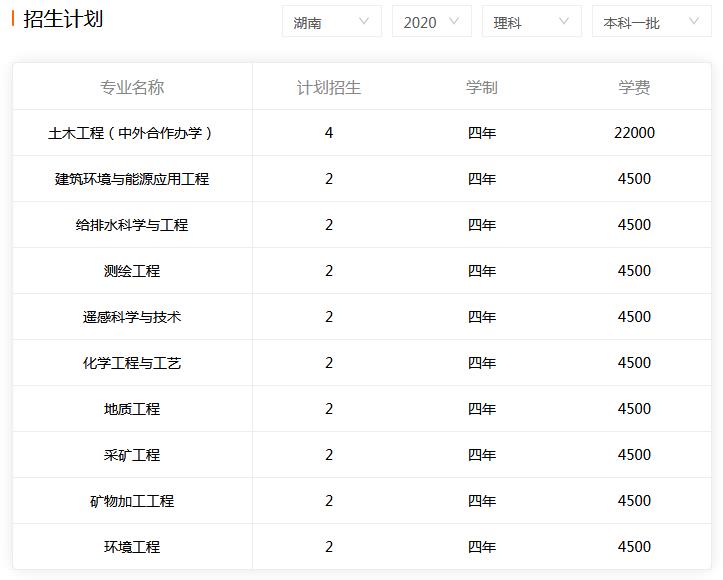This screenshot has height=580, width=723.
Task: Select 遥感科学与技术 major name
Action: pyautogui.click(x=132, y=317)
